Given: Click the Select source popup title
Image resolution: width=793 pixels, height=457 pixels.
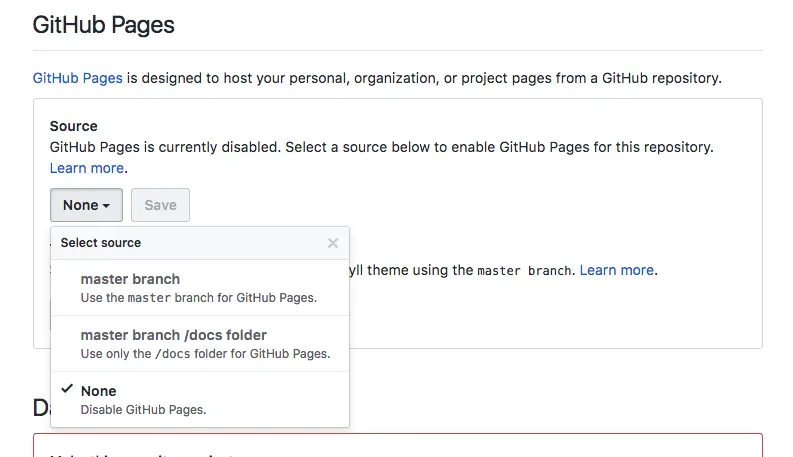Looking at the screenshot, I should pyautogui.click(x=101, y=243).
